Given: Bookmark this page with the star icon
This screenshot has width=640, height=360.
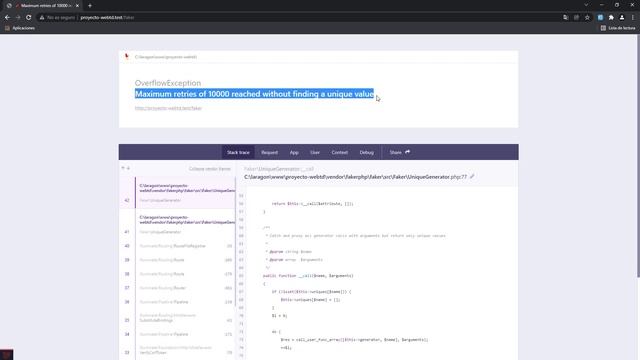Looking at the screenshot, I should (587, 18).
